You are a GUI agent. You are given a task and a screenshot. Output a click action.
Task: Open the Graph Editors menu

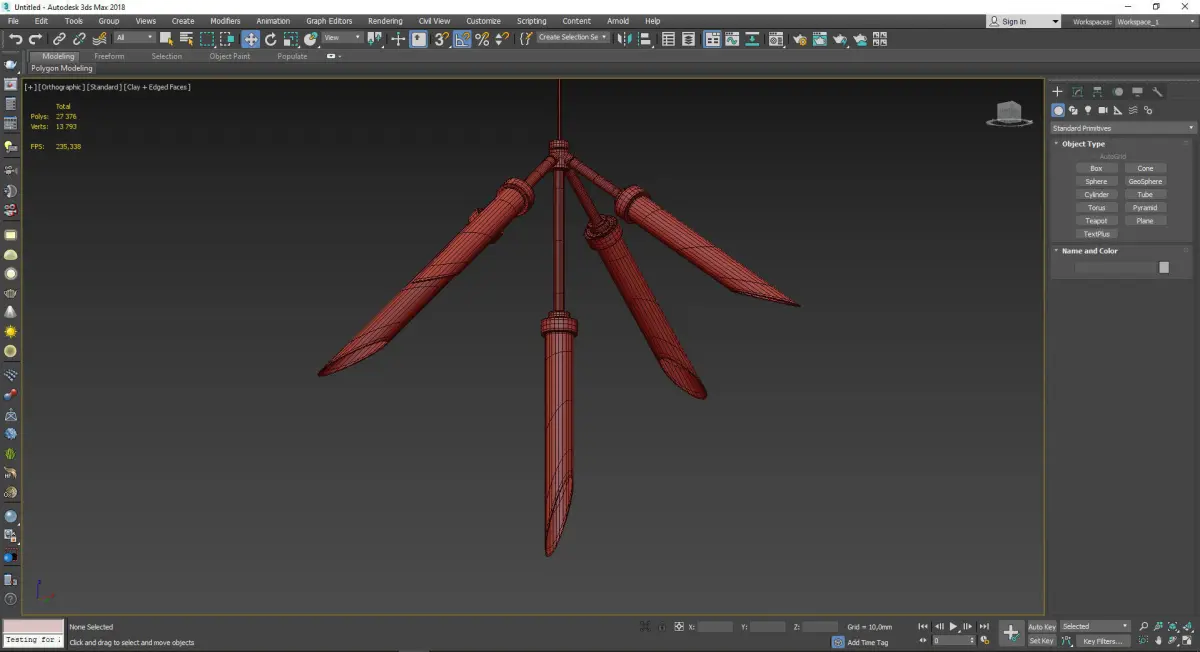click(329, 21)
